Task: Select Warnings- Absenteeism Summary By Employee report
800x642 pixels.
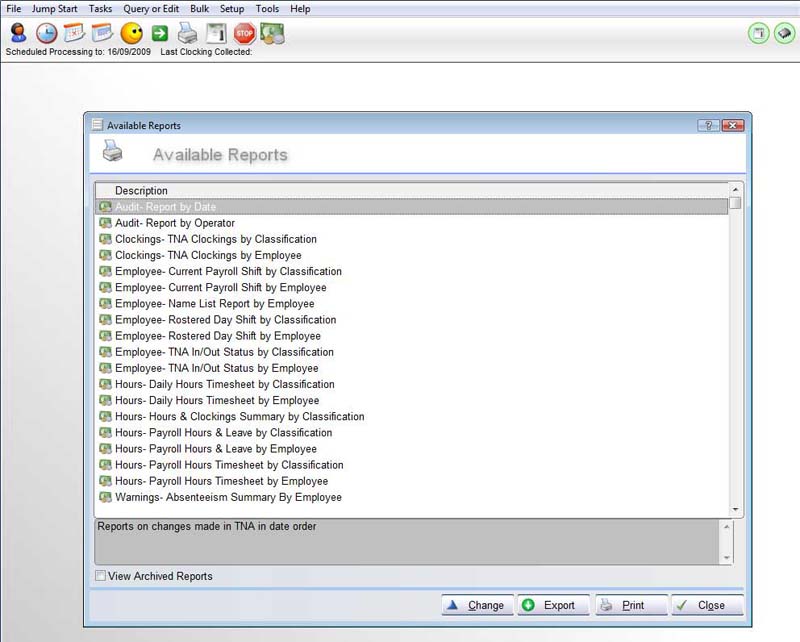Action: [x=228, y=497]
